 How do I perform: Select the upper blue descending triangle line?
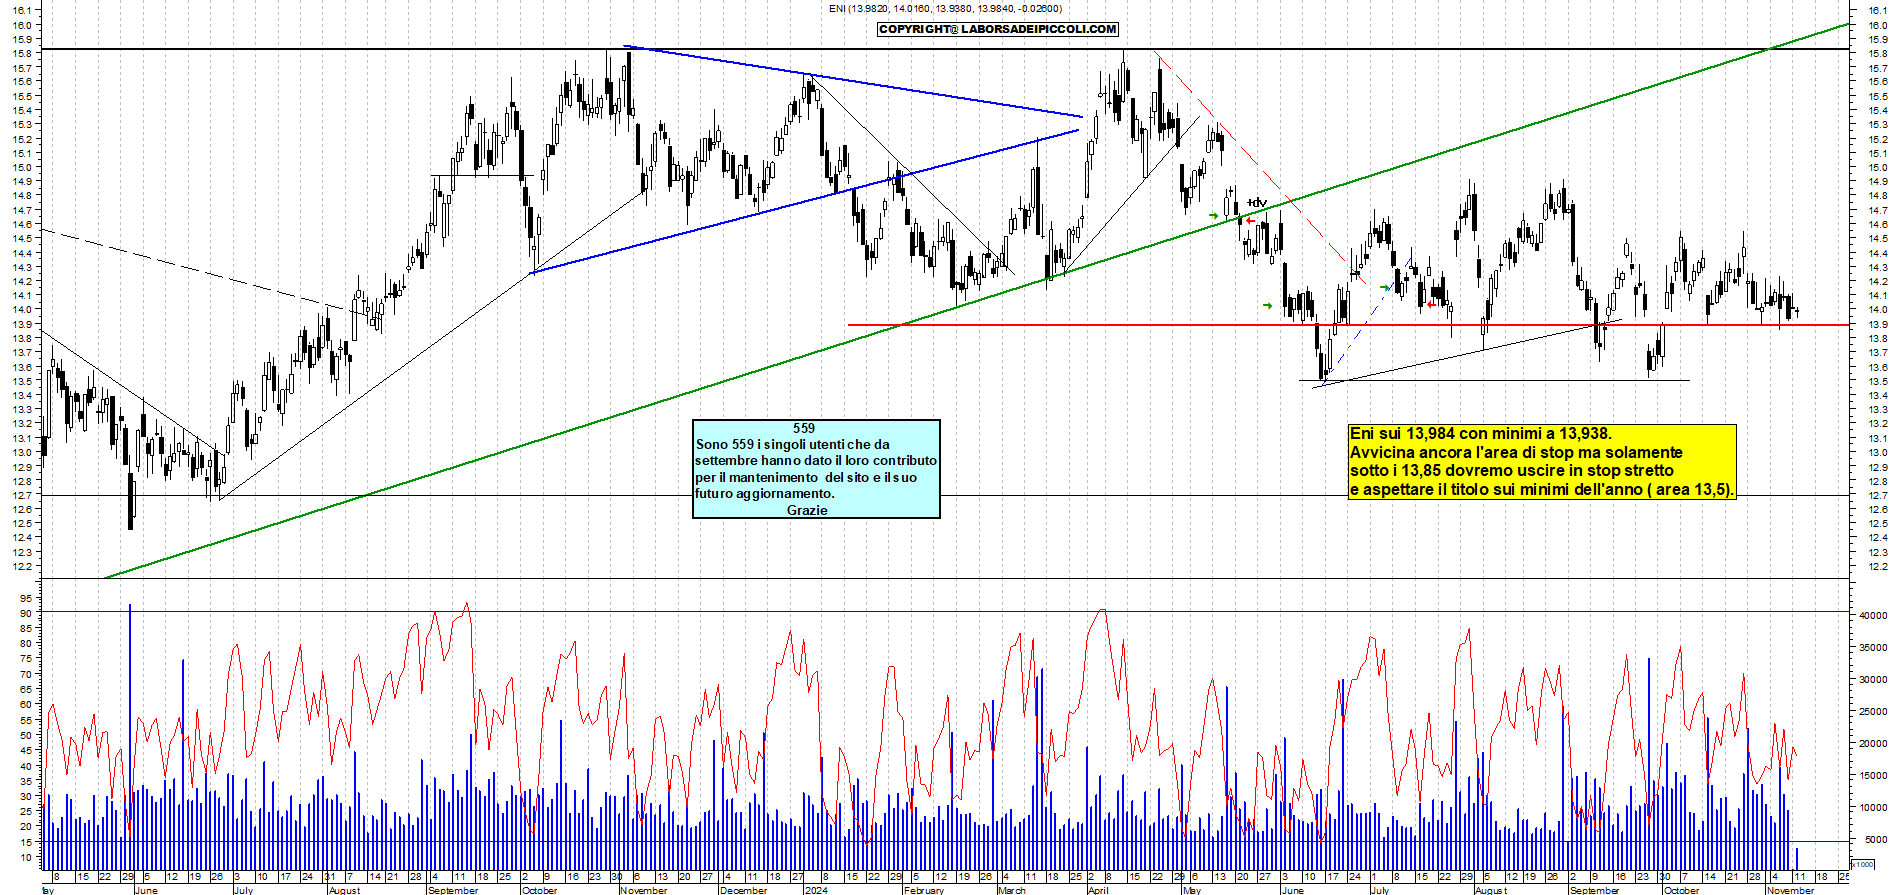point(853,81)
